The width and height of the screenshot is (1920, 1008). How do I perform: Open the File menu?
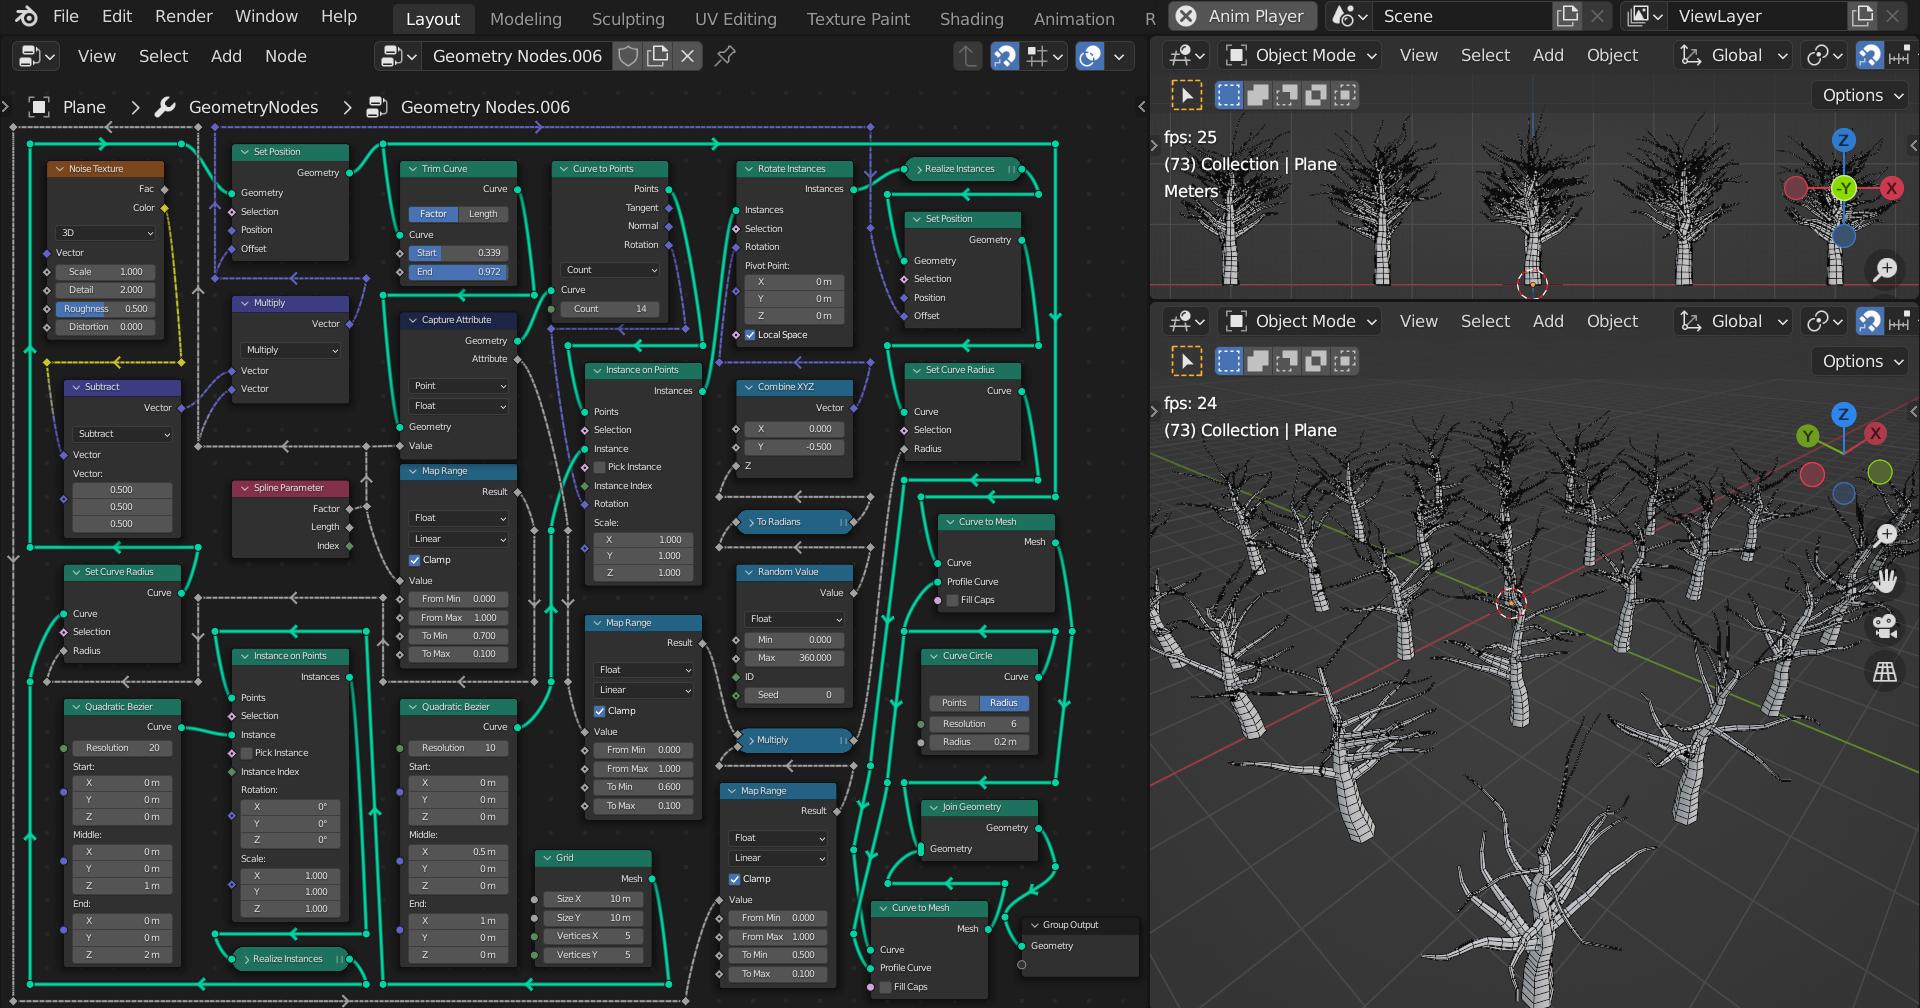65,16
